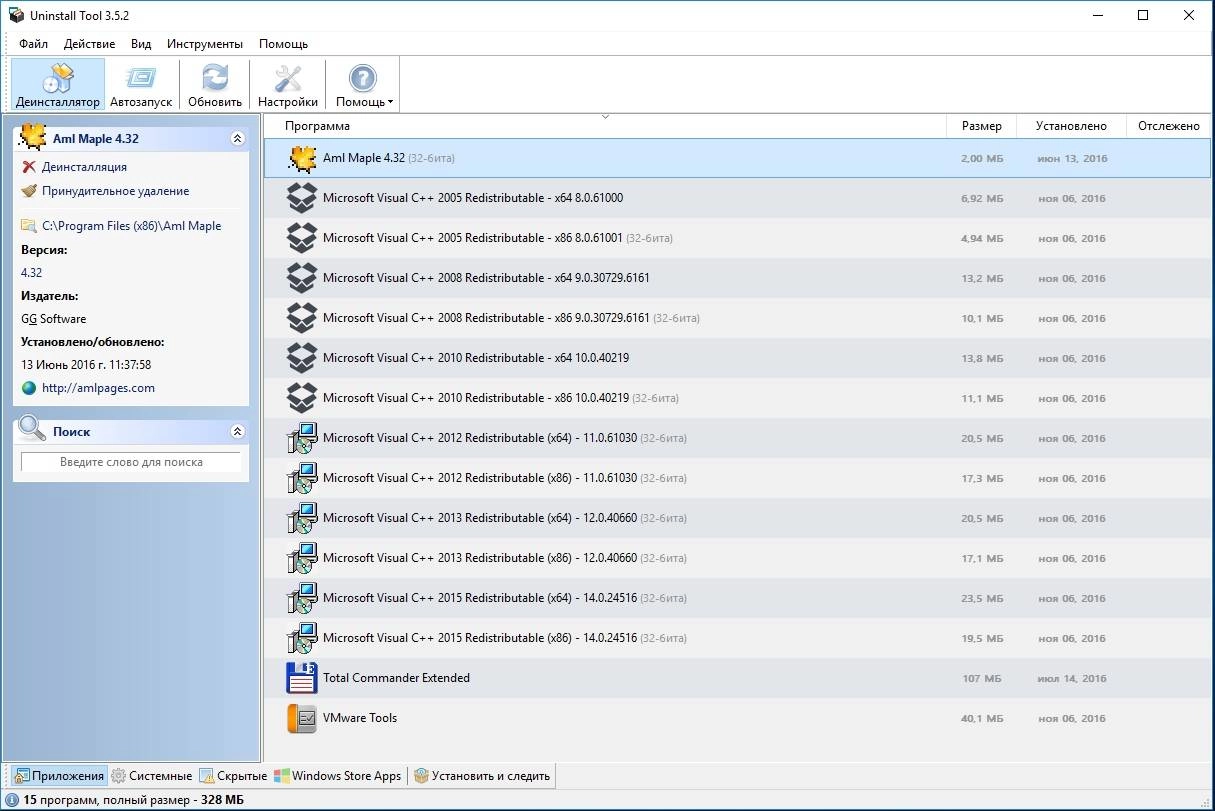Click the Uninstall Tool title bar icon

click(x=16, y=16)
